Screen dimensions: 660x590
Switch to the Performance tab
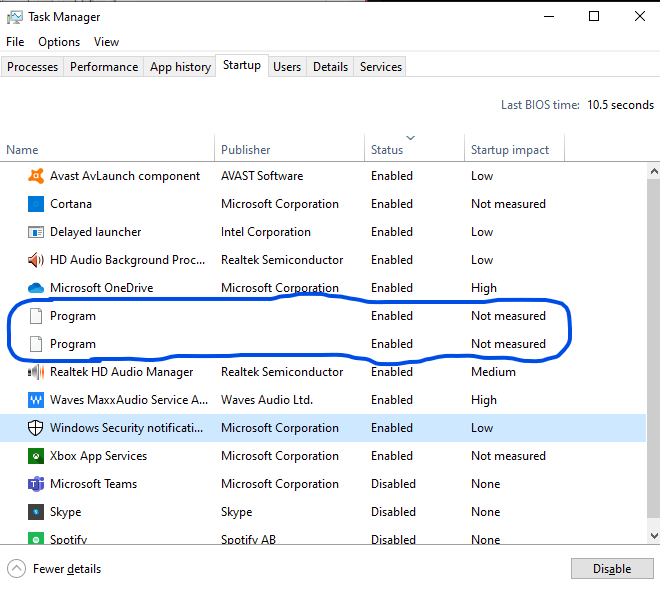coord(104,67)
